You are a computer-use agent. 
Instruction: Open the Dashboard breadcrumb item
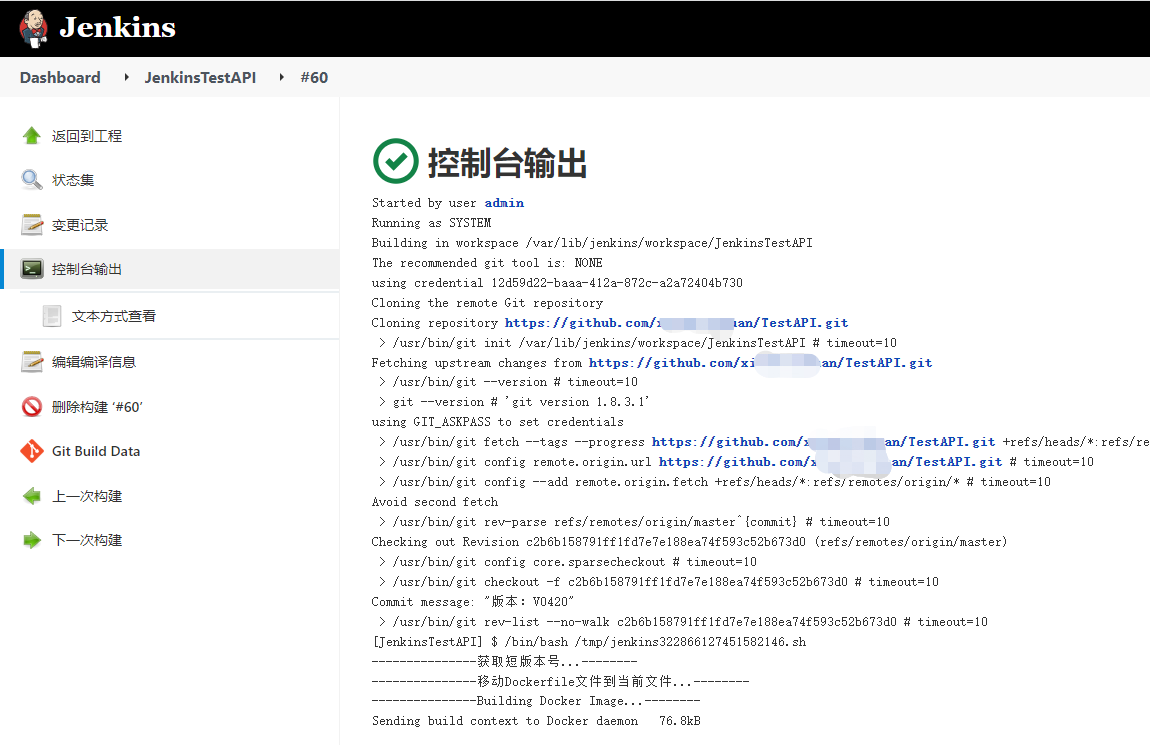(60, 77)
